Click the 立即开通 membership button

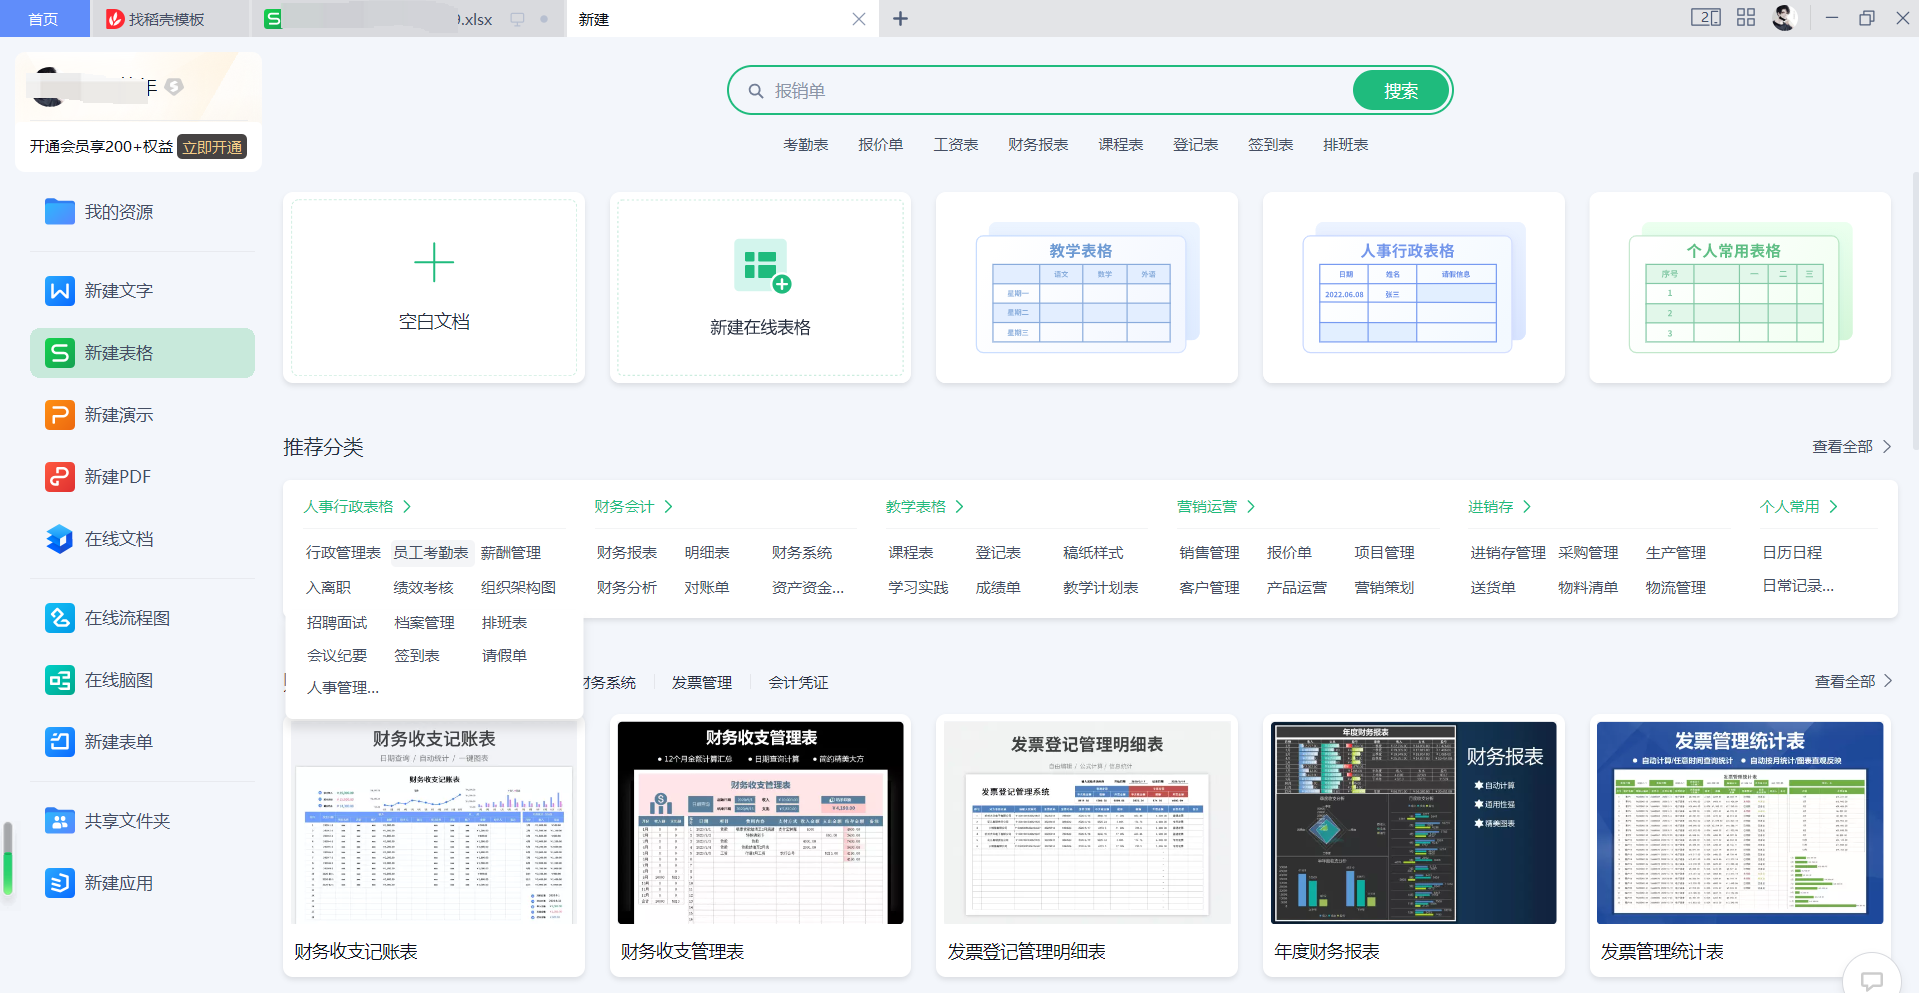point(211,146)
